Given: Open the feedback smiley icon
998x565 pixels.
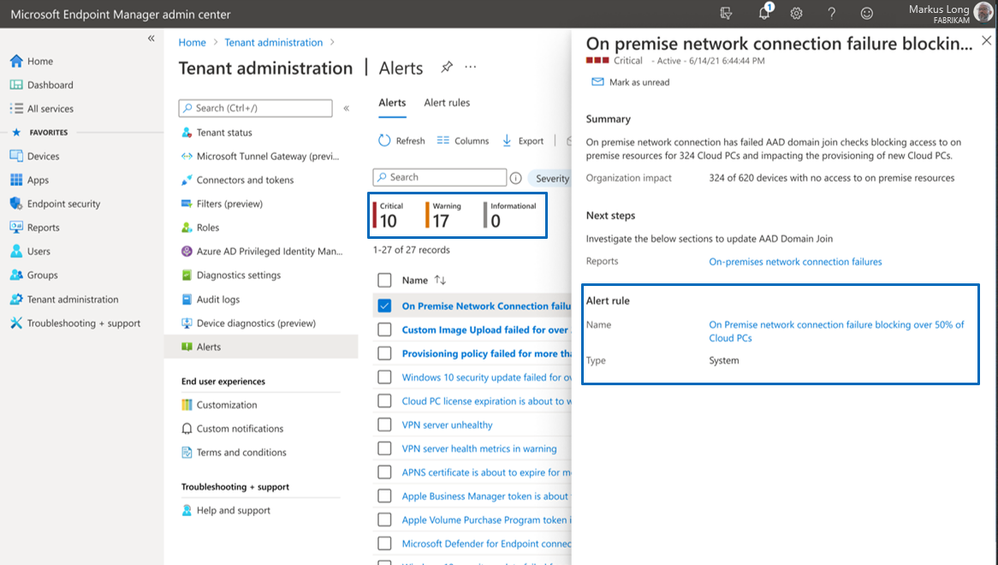Looking at the screenshot, I should [866, 13].
